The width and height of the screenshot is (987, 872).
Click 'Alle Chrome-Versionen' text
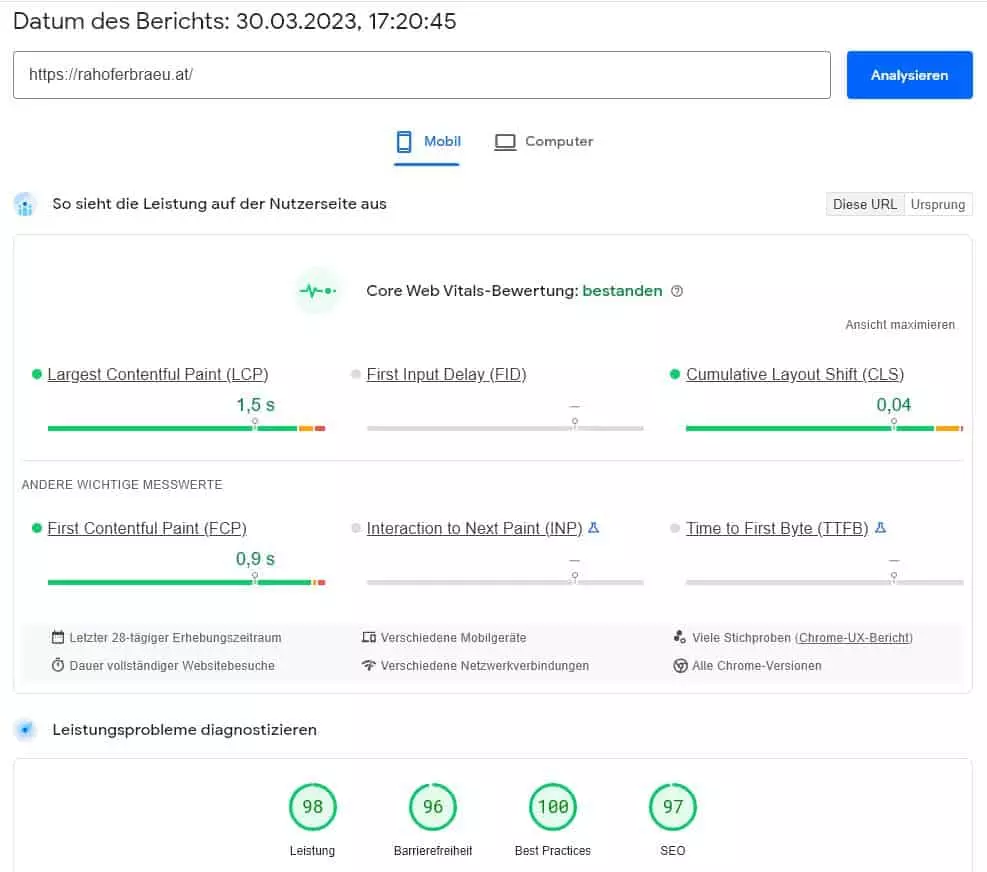(757, 665)
